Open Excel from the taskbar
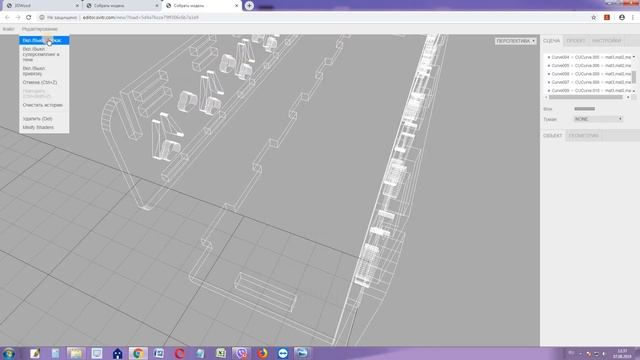 point(221,353)
